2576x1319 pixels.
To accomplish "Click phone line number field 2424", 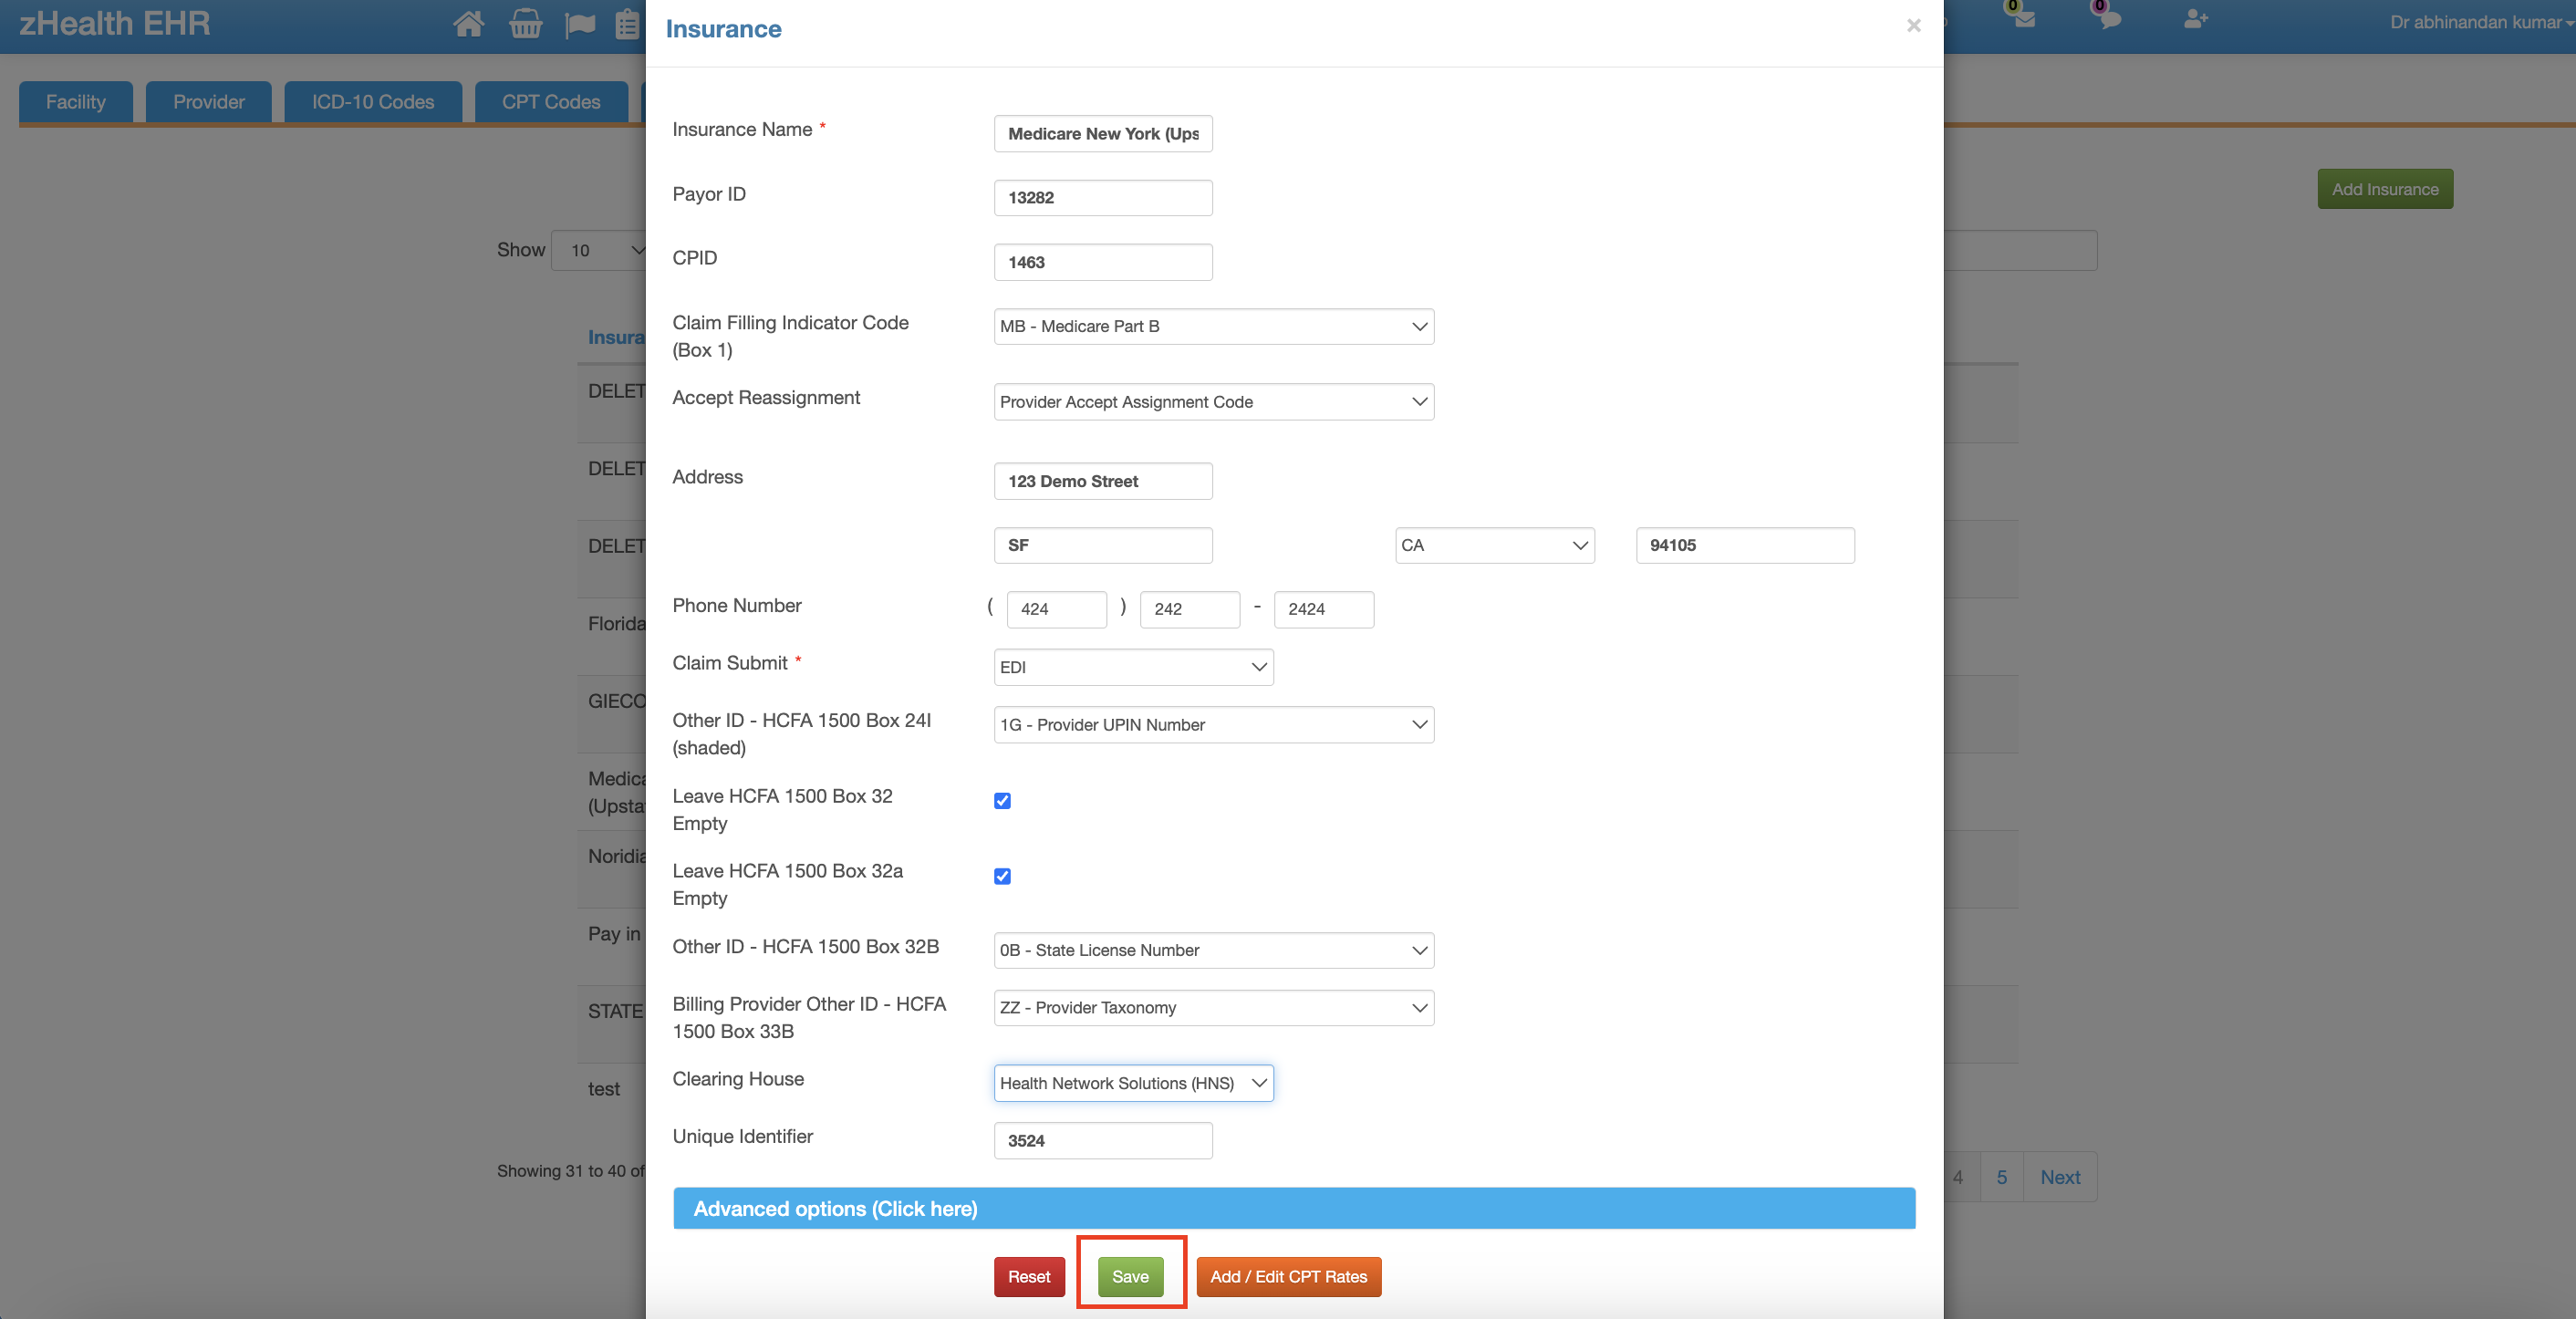I will [1323, 609].
